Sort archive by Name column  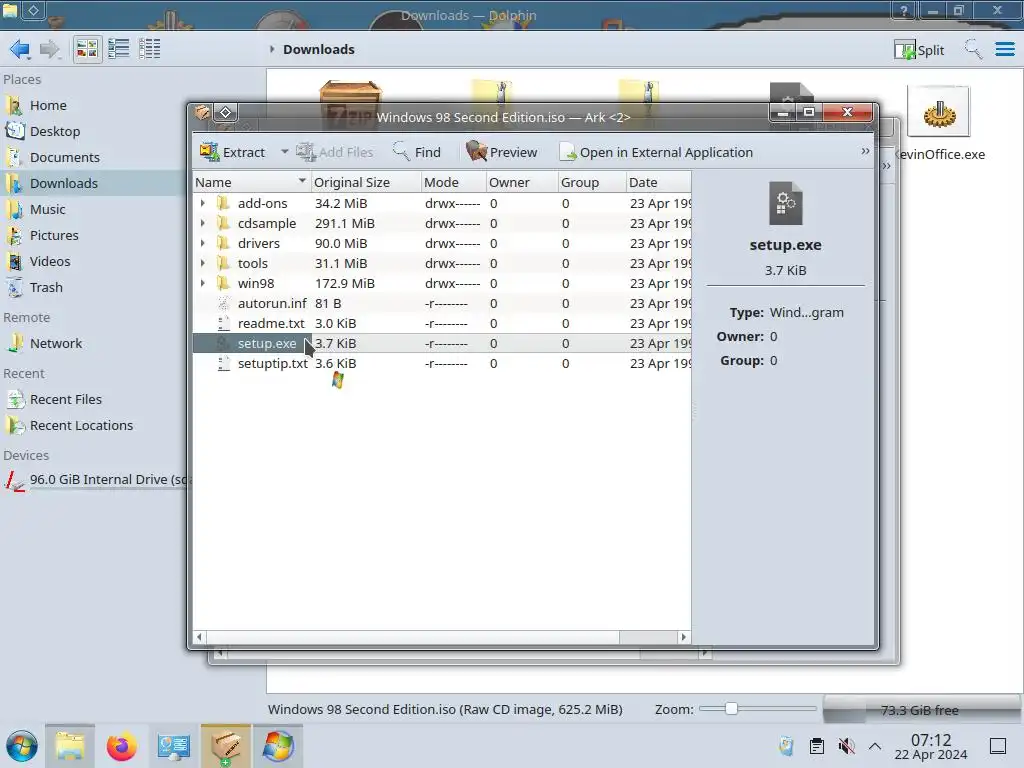(251, 182)
